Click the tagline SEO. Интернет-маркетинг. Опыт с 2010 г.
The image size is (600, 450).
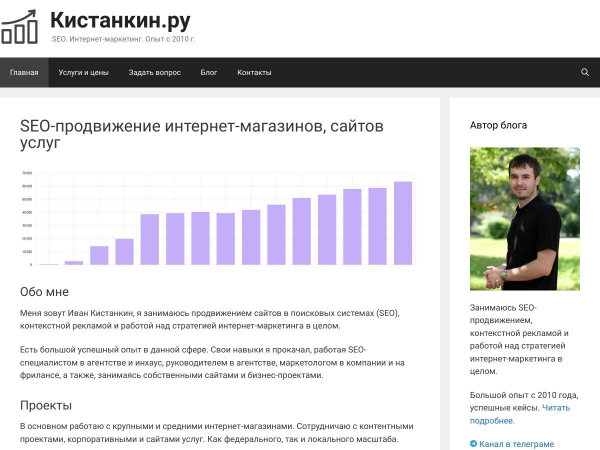tap(123, 39)
